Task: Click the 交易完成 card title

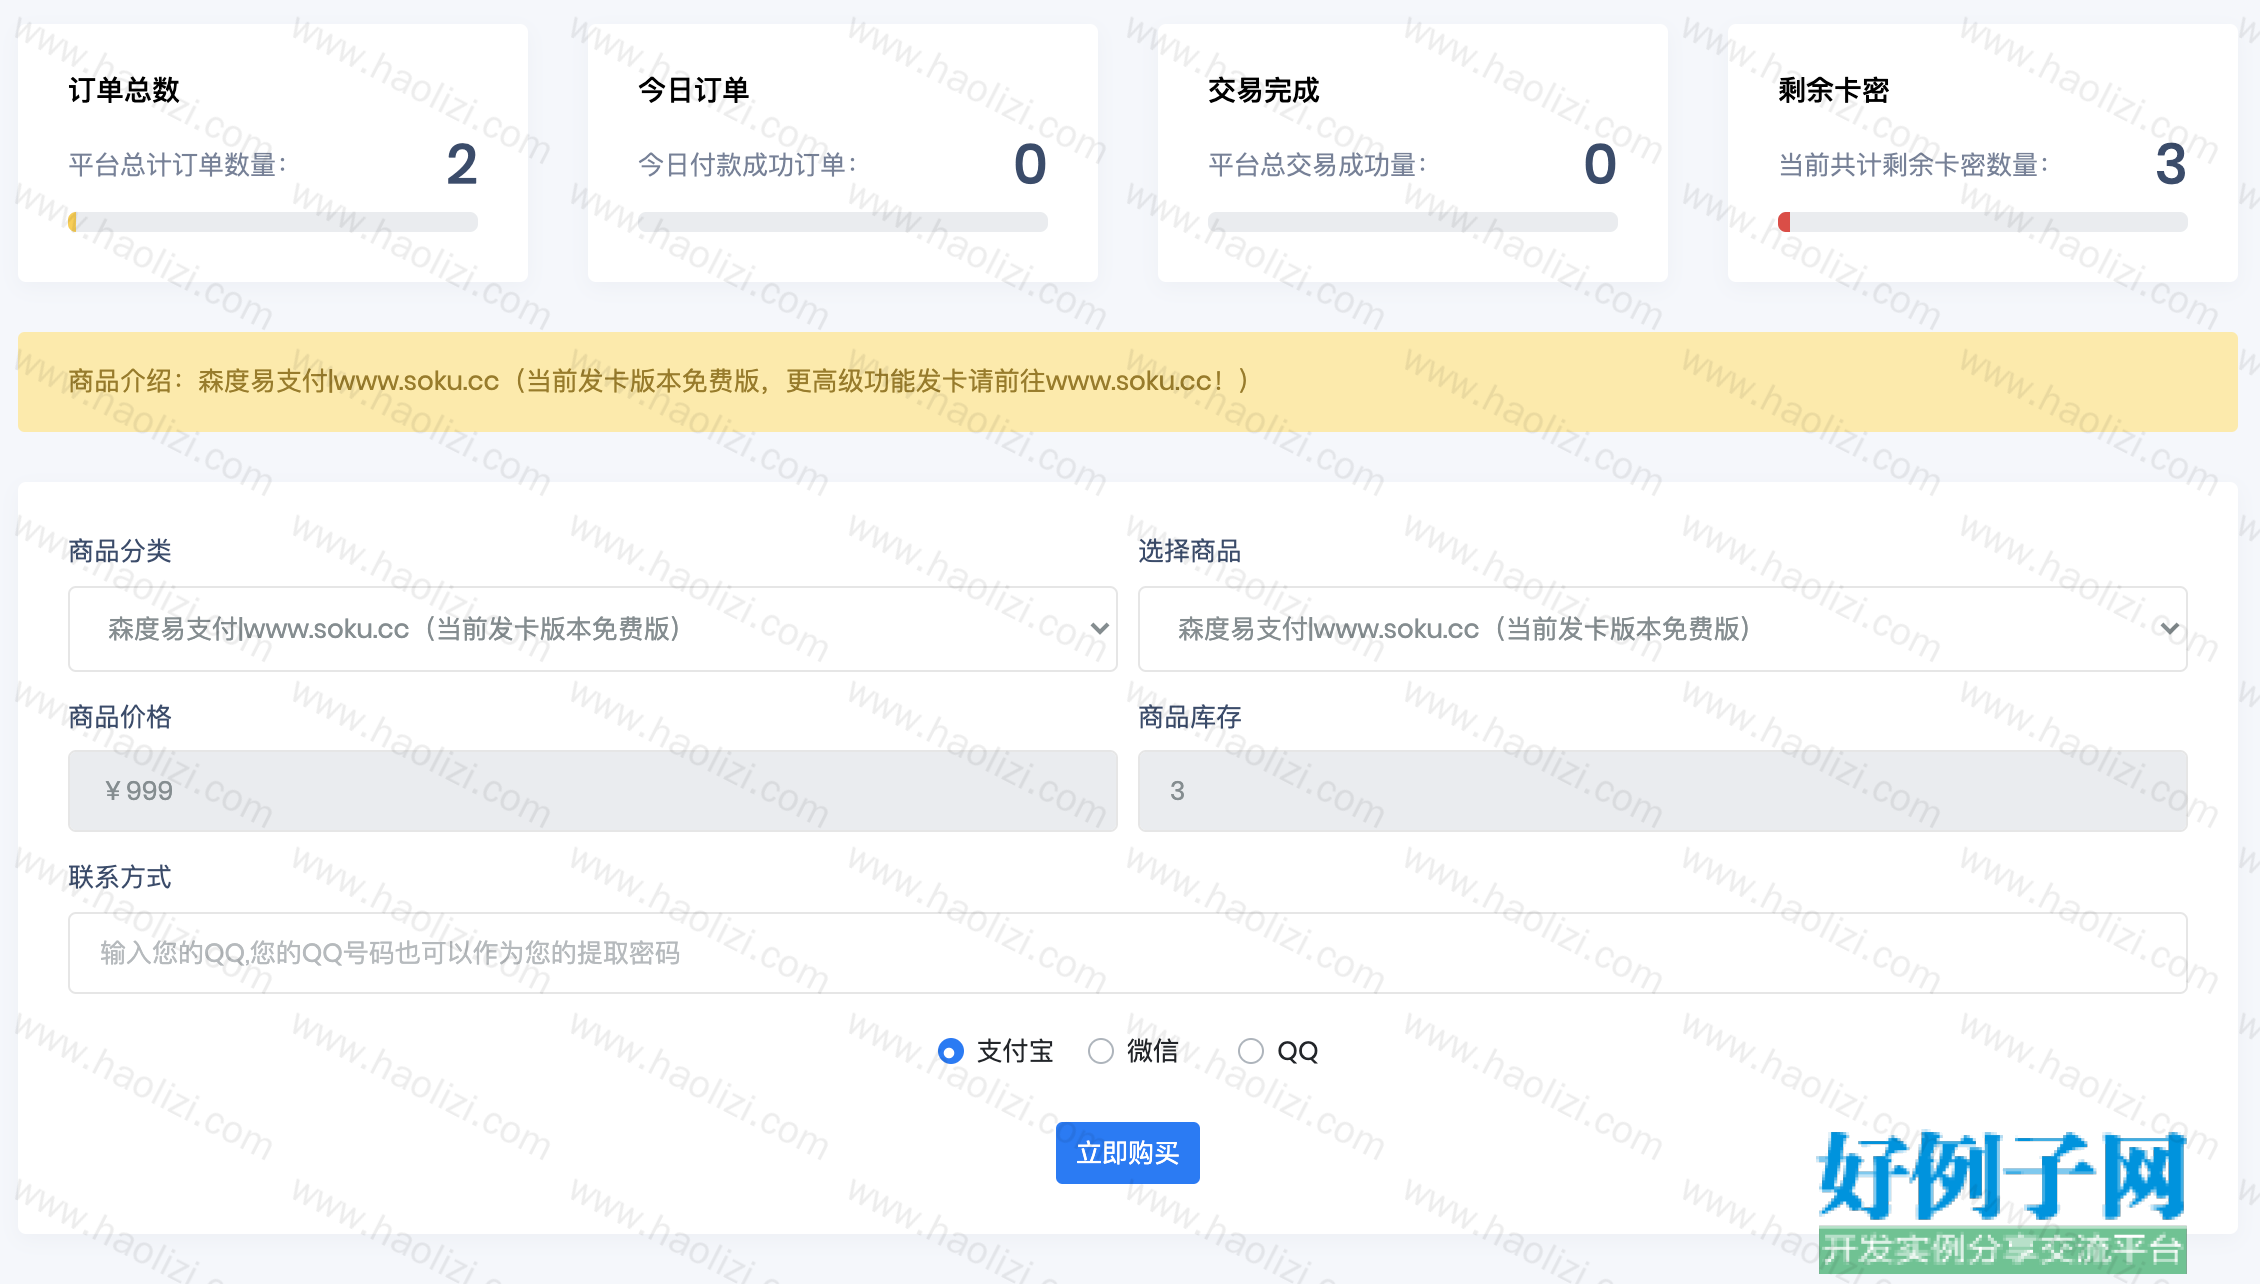Action: click(x=1264, y=90)
